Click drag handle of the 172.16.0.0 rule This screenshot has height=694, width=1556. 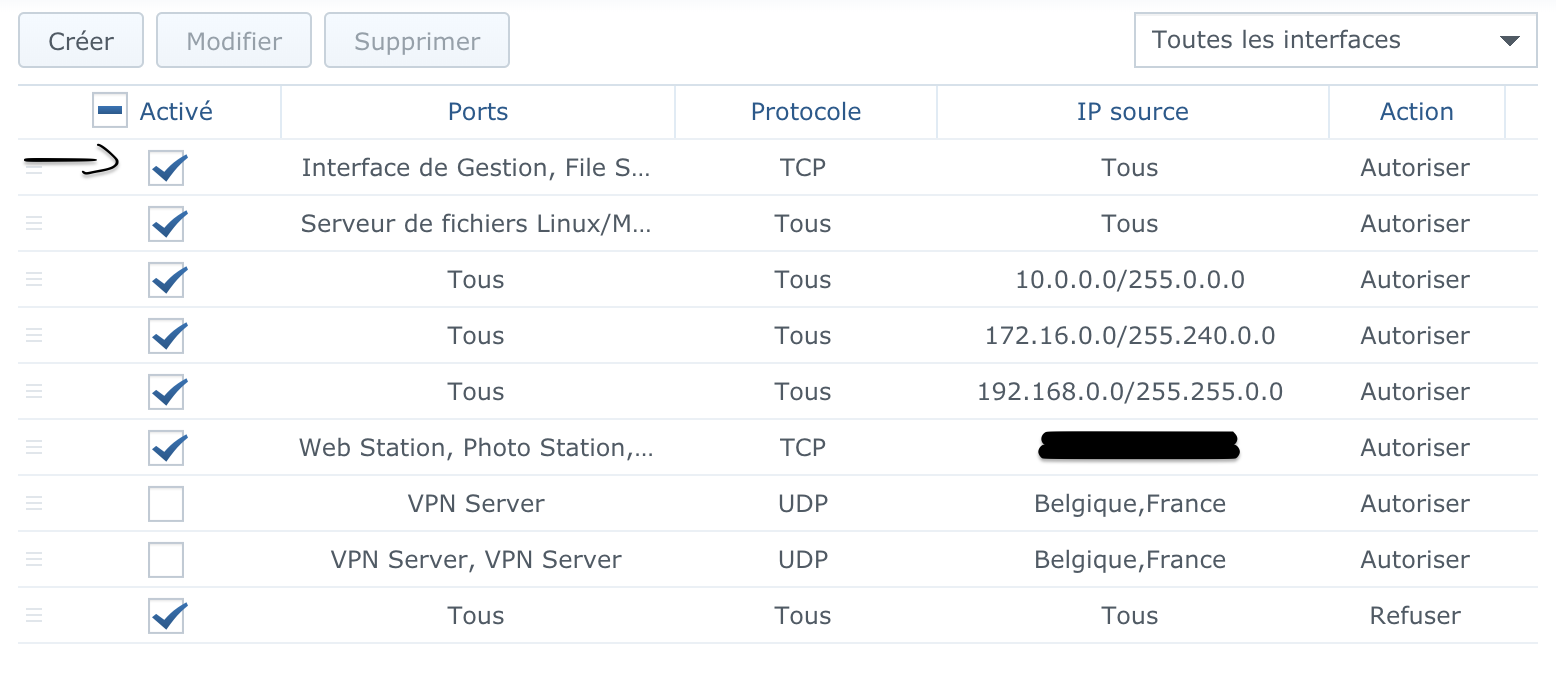click(x=34, y=336)
